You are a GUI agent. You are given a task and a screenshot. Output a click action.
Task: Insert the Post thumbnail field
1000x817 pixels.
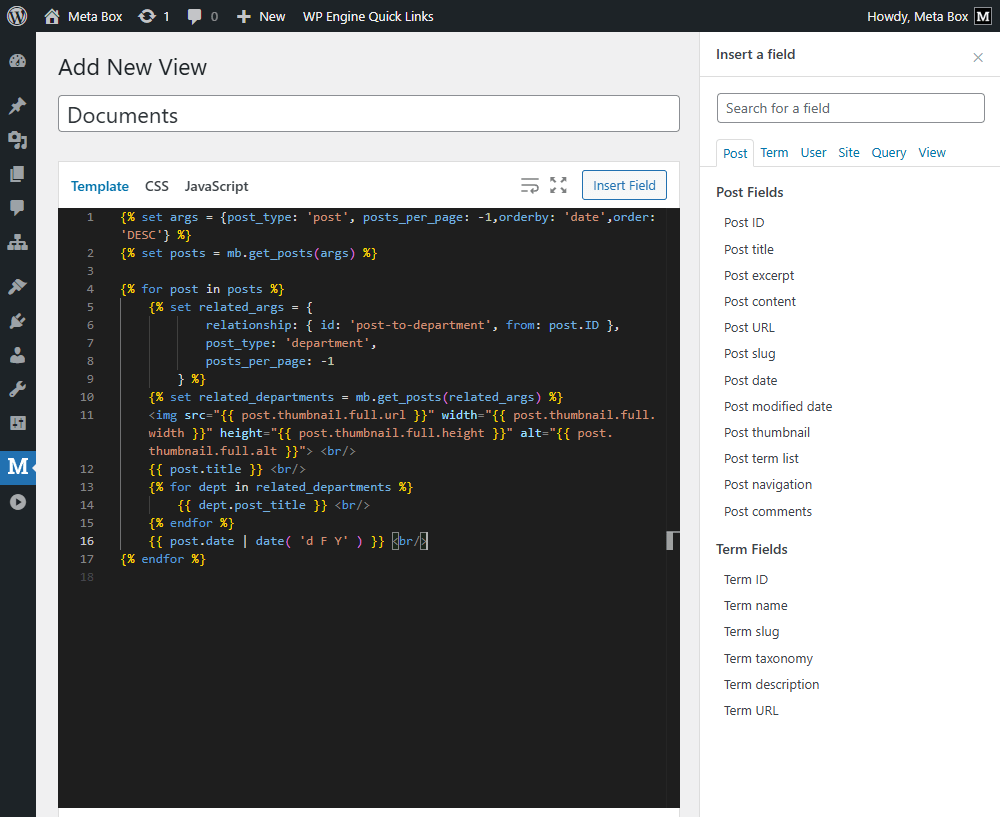(x=767, y=433)
